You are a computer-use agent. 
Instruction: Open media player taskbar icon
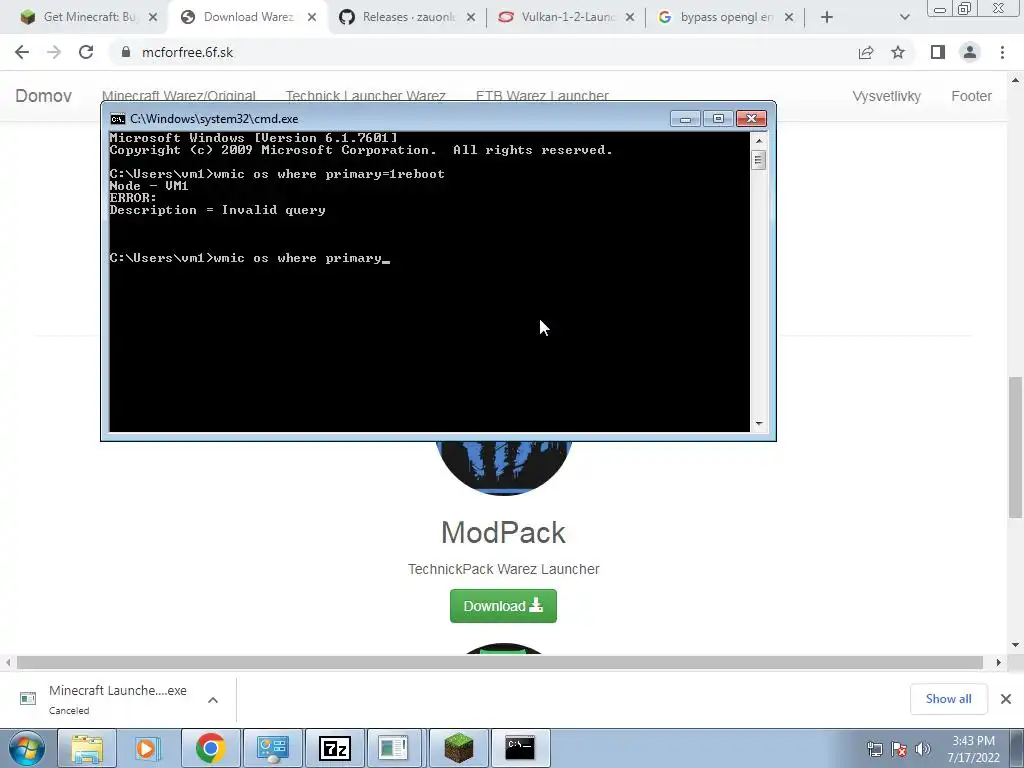tap(148, 748)
